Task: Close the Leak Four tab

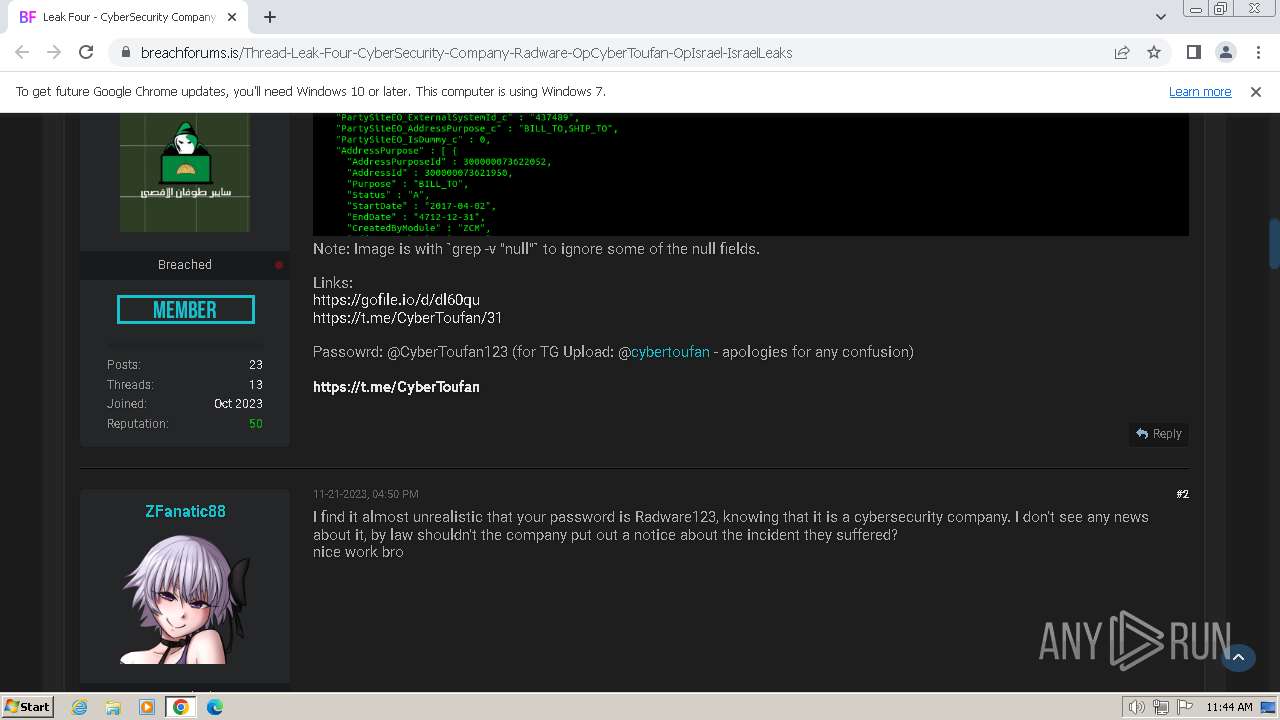Action: [233, 17]
